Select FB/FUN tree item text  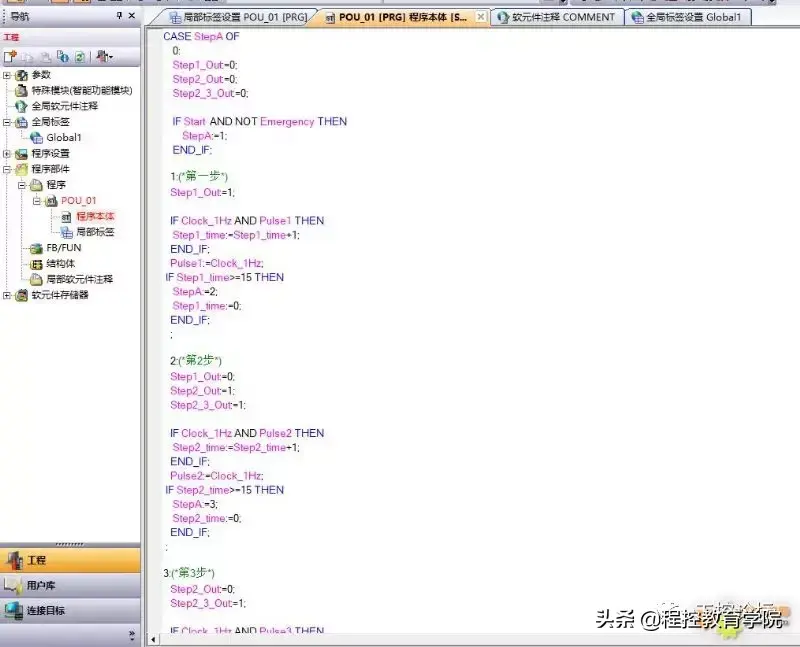64,248
